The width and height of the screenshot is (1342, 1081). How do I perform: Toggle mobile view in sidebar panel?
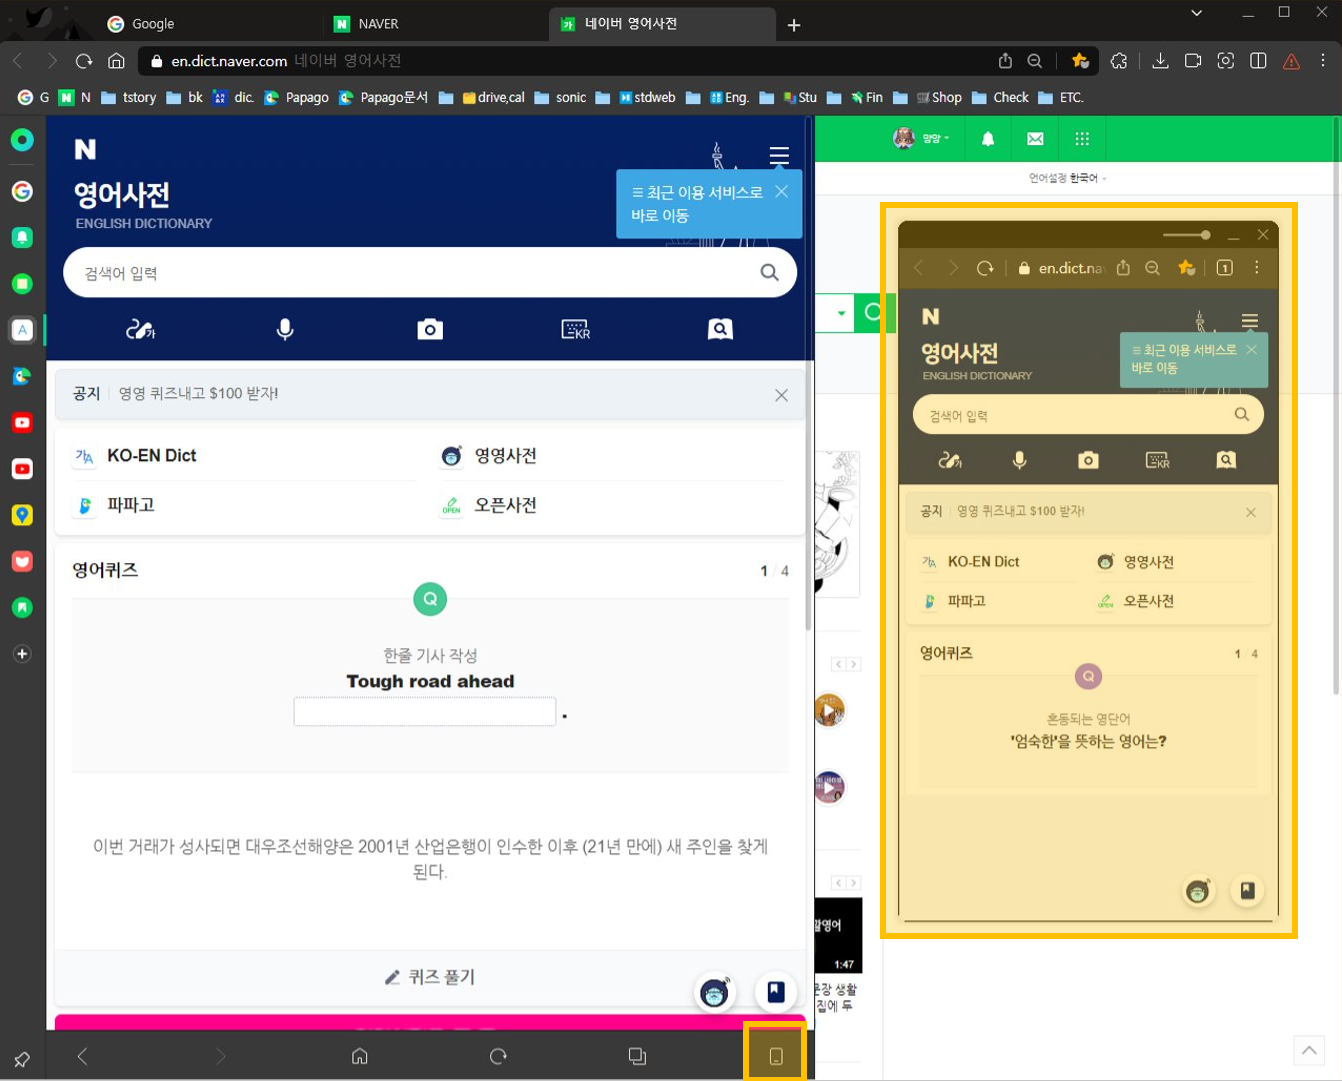coord(775,1055)
